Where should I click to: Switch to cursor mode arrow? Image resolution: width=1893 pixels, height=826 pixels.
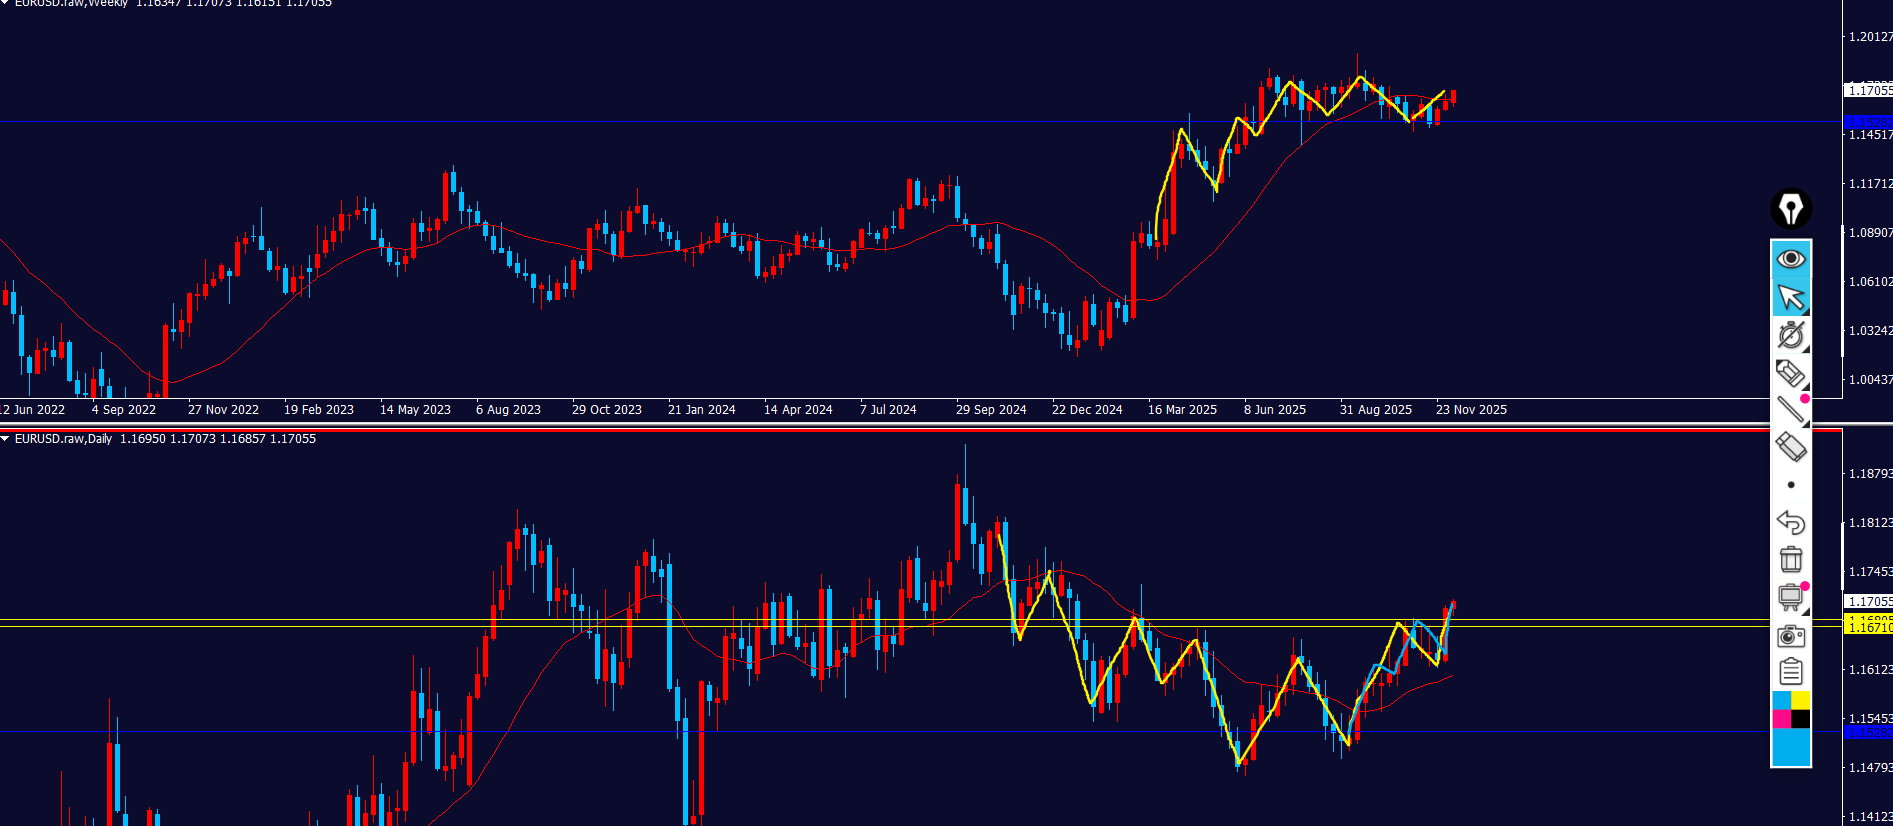[x=1790, y=297]
